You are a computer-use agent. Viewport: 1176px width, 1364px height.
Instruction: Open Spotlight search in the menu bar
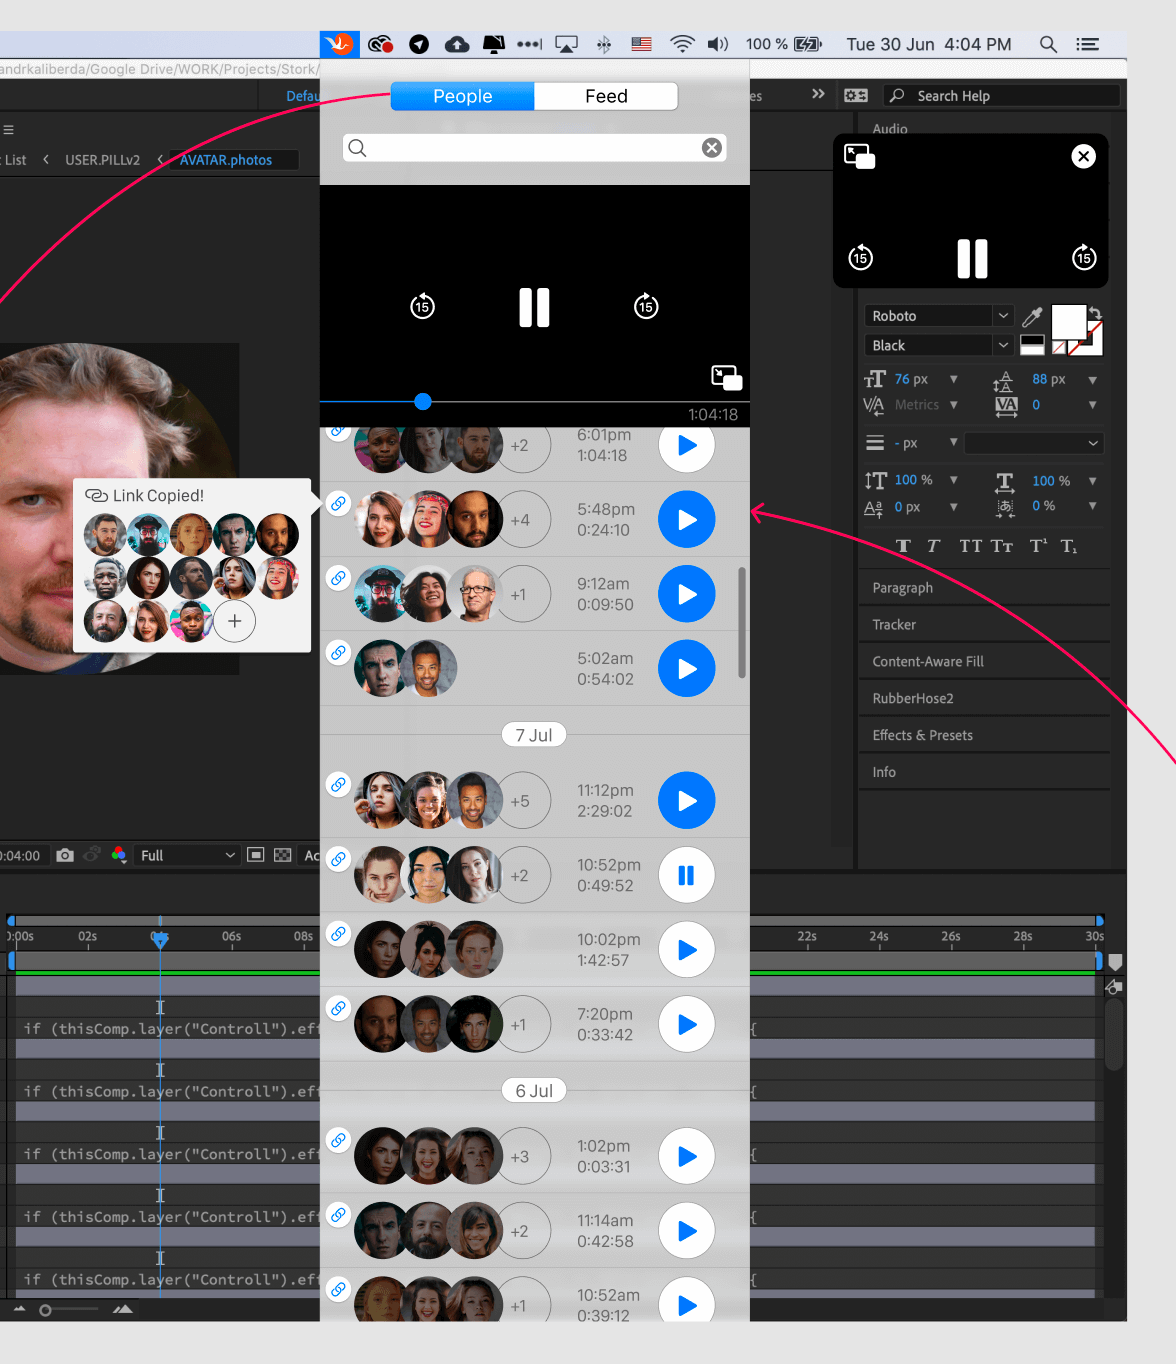pos(1048,44)
